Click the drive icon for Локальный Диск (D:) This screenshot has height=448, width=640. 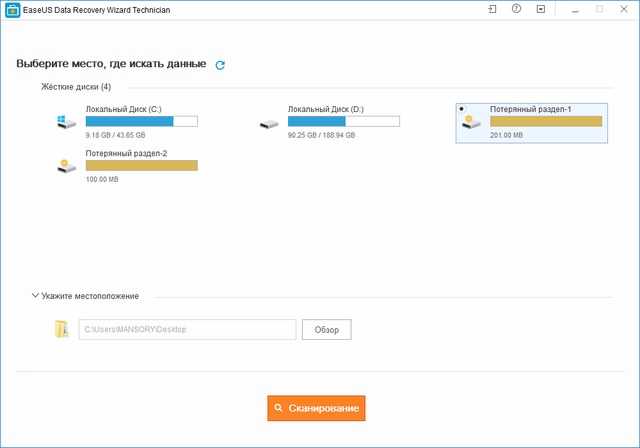(269, 124)
